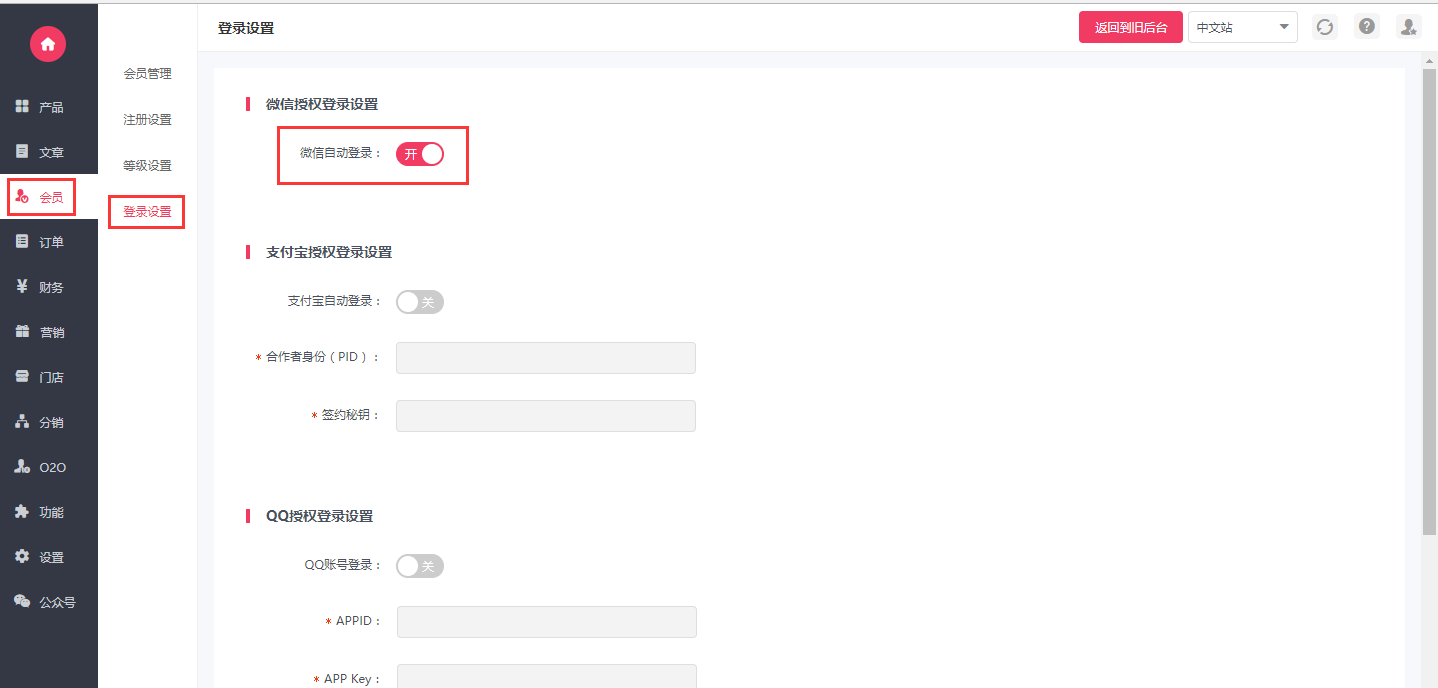1438x688 pixels.
Task: Click the 公众号 WeChat icon
Action: 22,602
